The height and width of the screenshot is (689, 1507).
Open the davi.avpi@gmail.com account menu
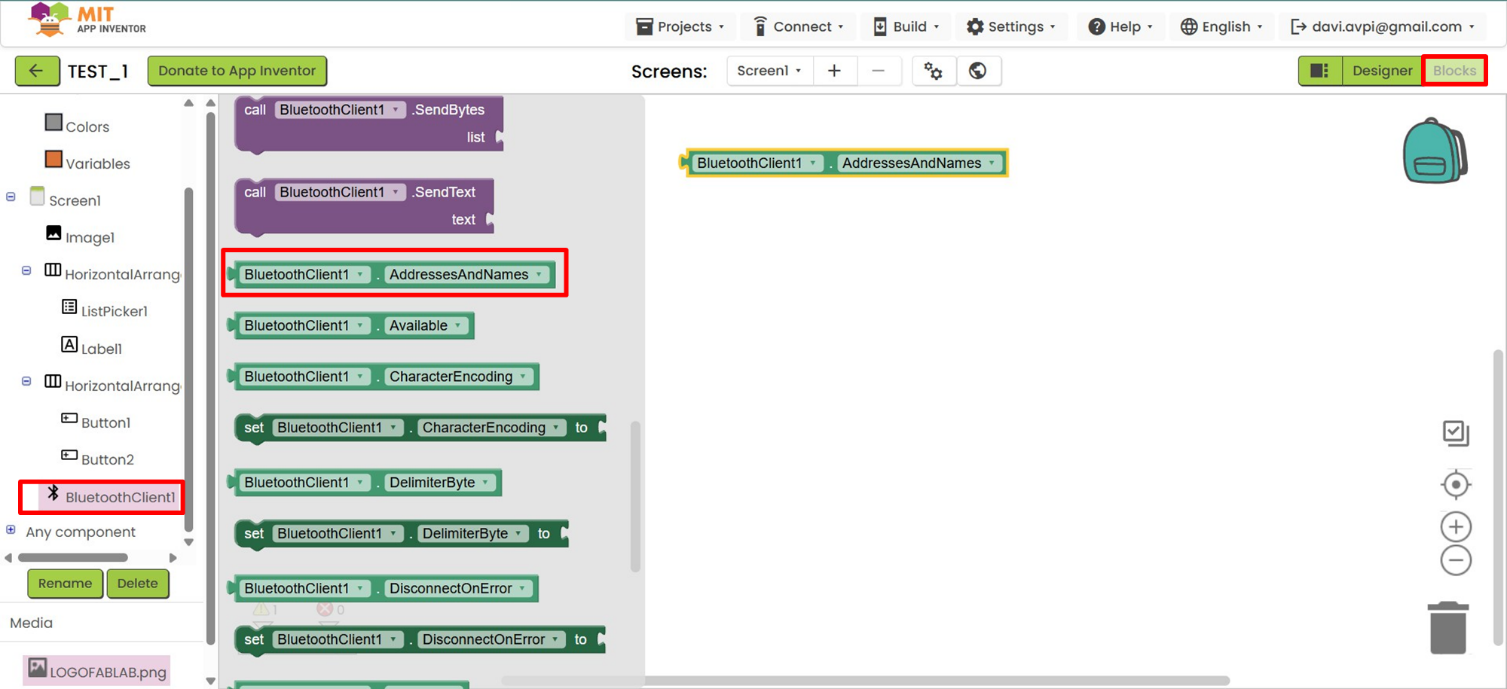tap(1383, 27)
